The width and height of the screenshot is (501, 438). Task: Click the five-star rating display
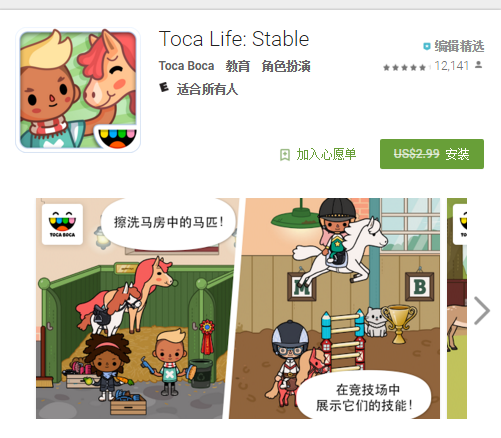click(404, 68)
